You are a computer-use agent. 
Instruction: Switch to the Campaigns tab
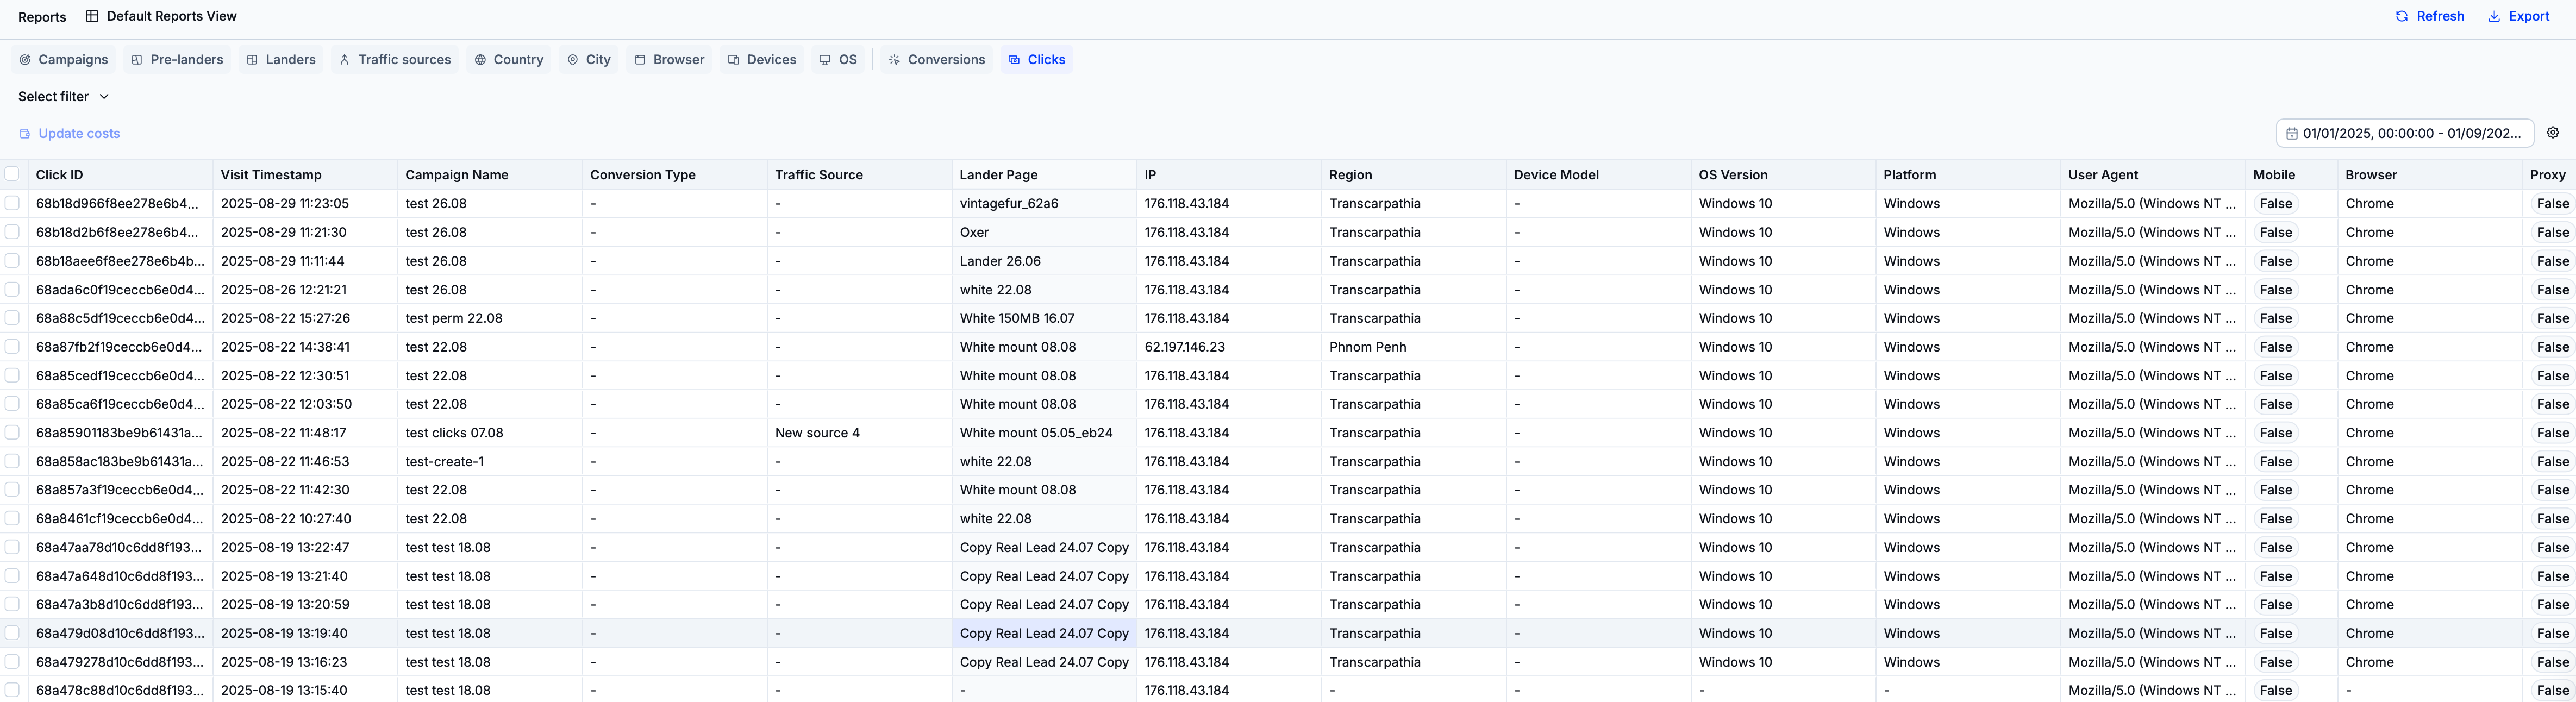[63, 60]
